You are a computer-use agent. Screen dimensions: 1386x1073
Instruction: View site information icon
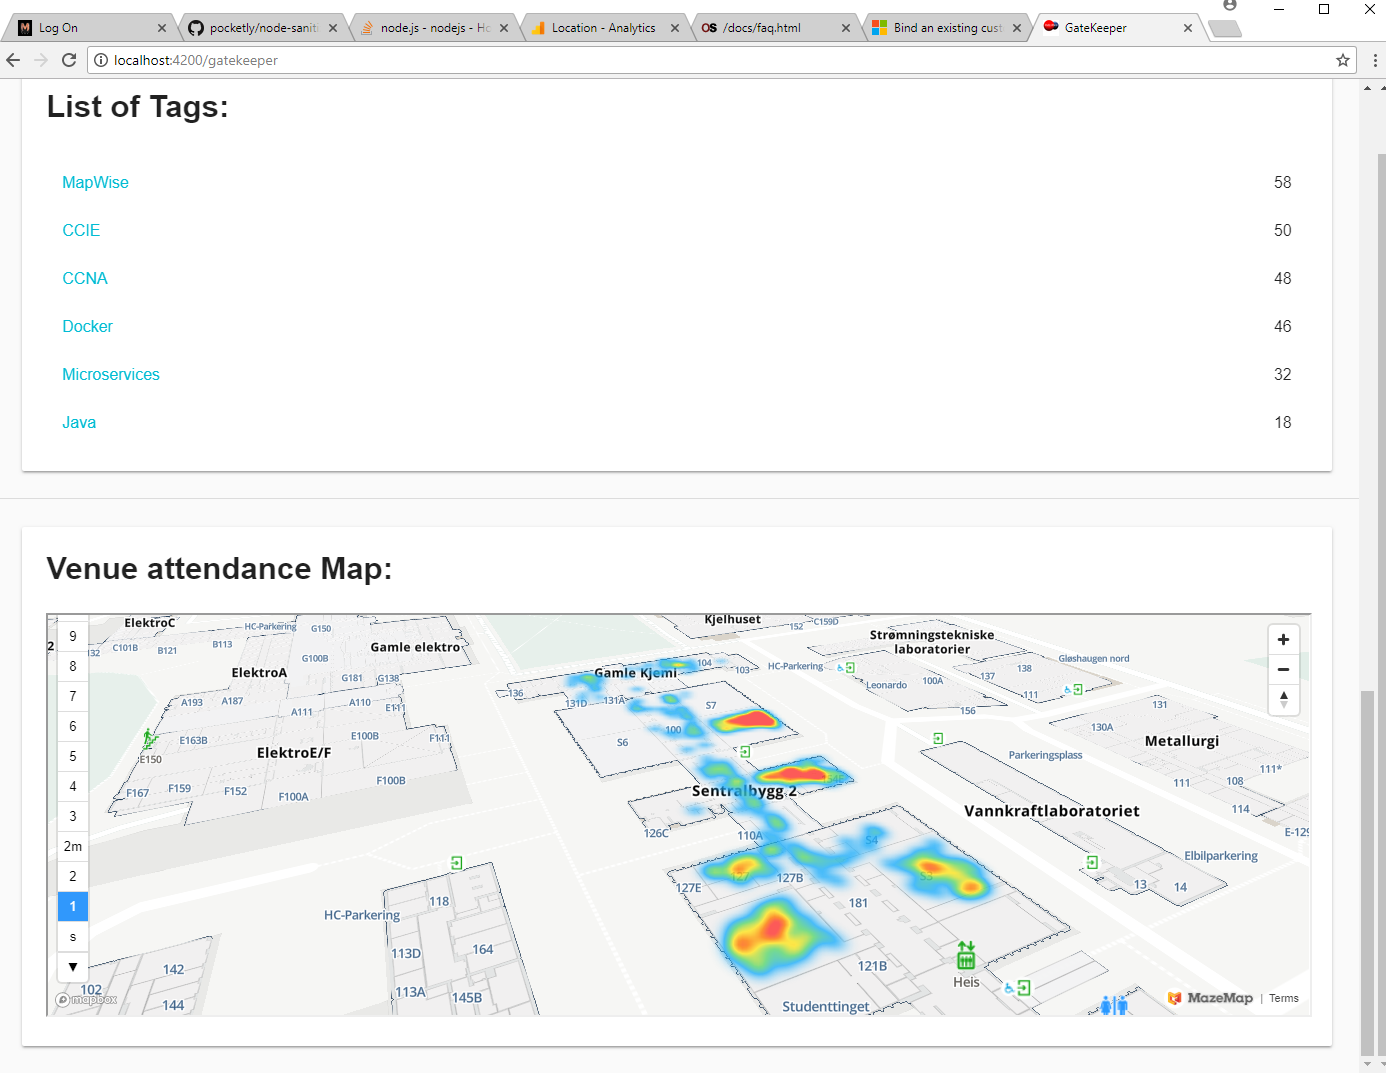click(101, 60)
